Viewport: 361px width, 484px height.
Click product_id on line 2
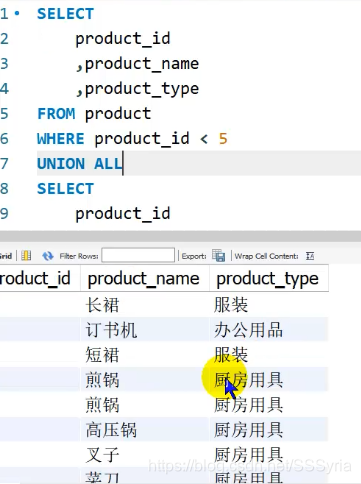123,39
